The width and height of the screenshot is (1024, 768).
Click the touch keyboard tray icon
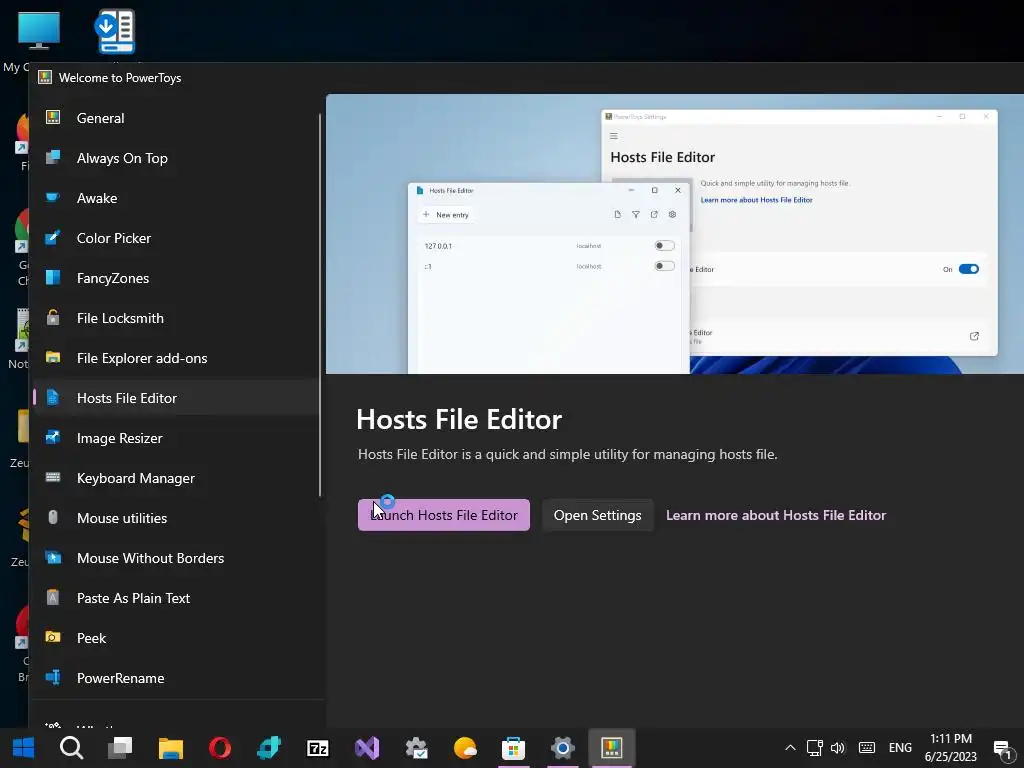tap(867, 748)
